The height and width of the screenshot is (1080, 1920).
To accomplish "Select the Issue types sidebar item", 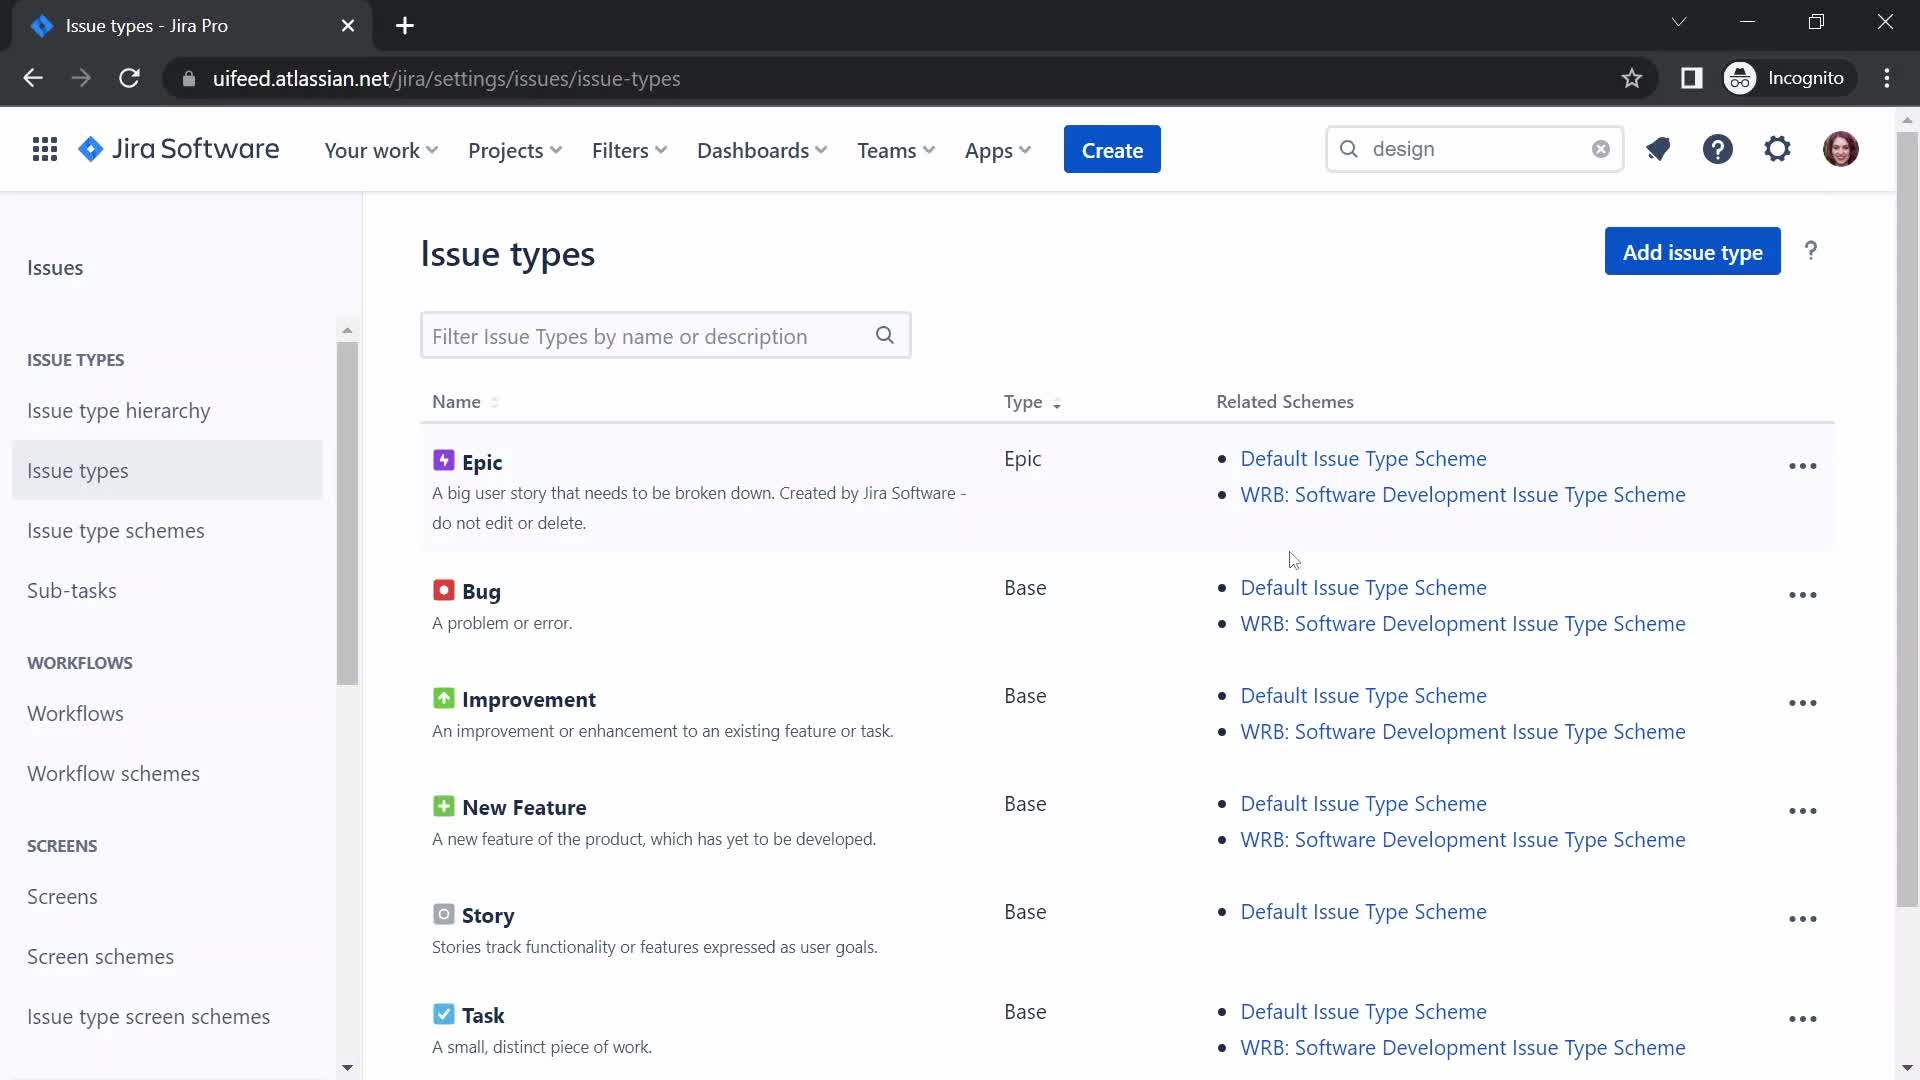I will pos(76,469).
